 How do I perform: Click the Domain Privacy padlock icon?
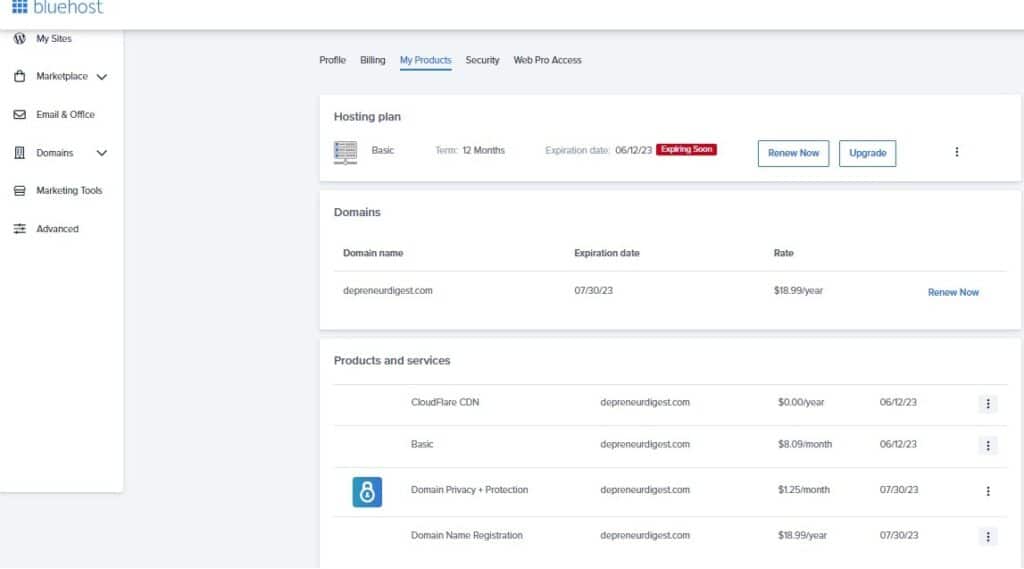click(367, 491)
